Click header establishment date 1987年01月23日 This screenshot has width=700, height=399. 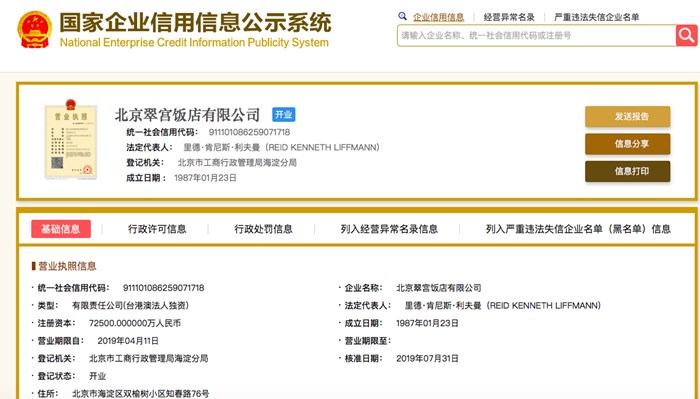(205, 178)
